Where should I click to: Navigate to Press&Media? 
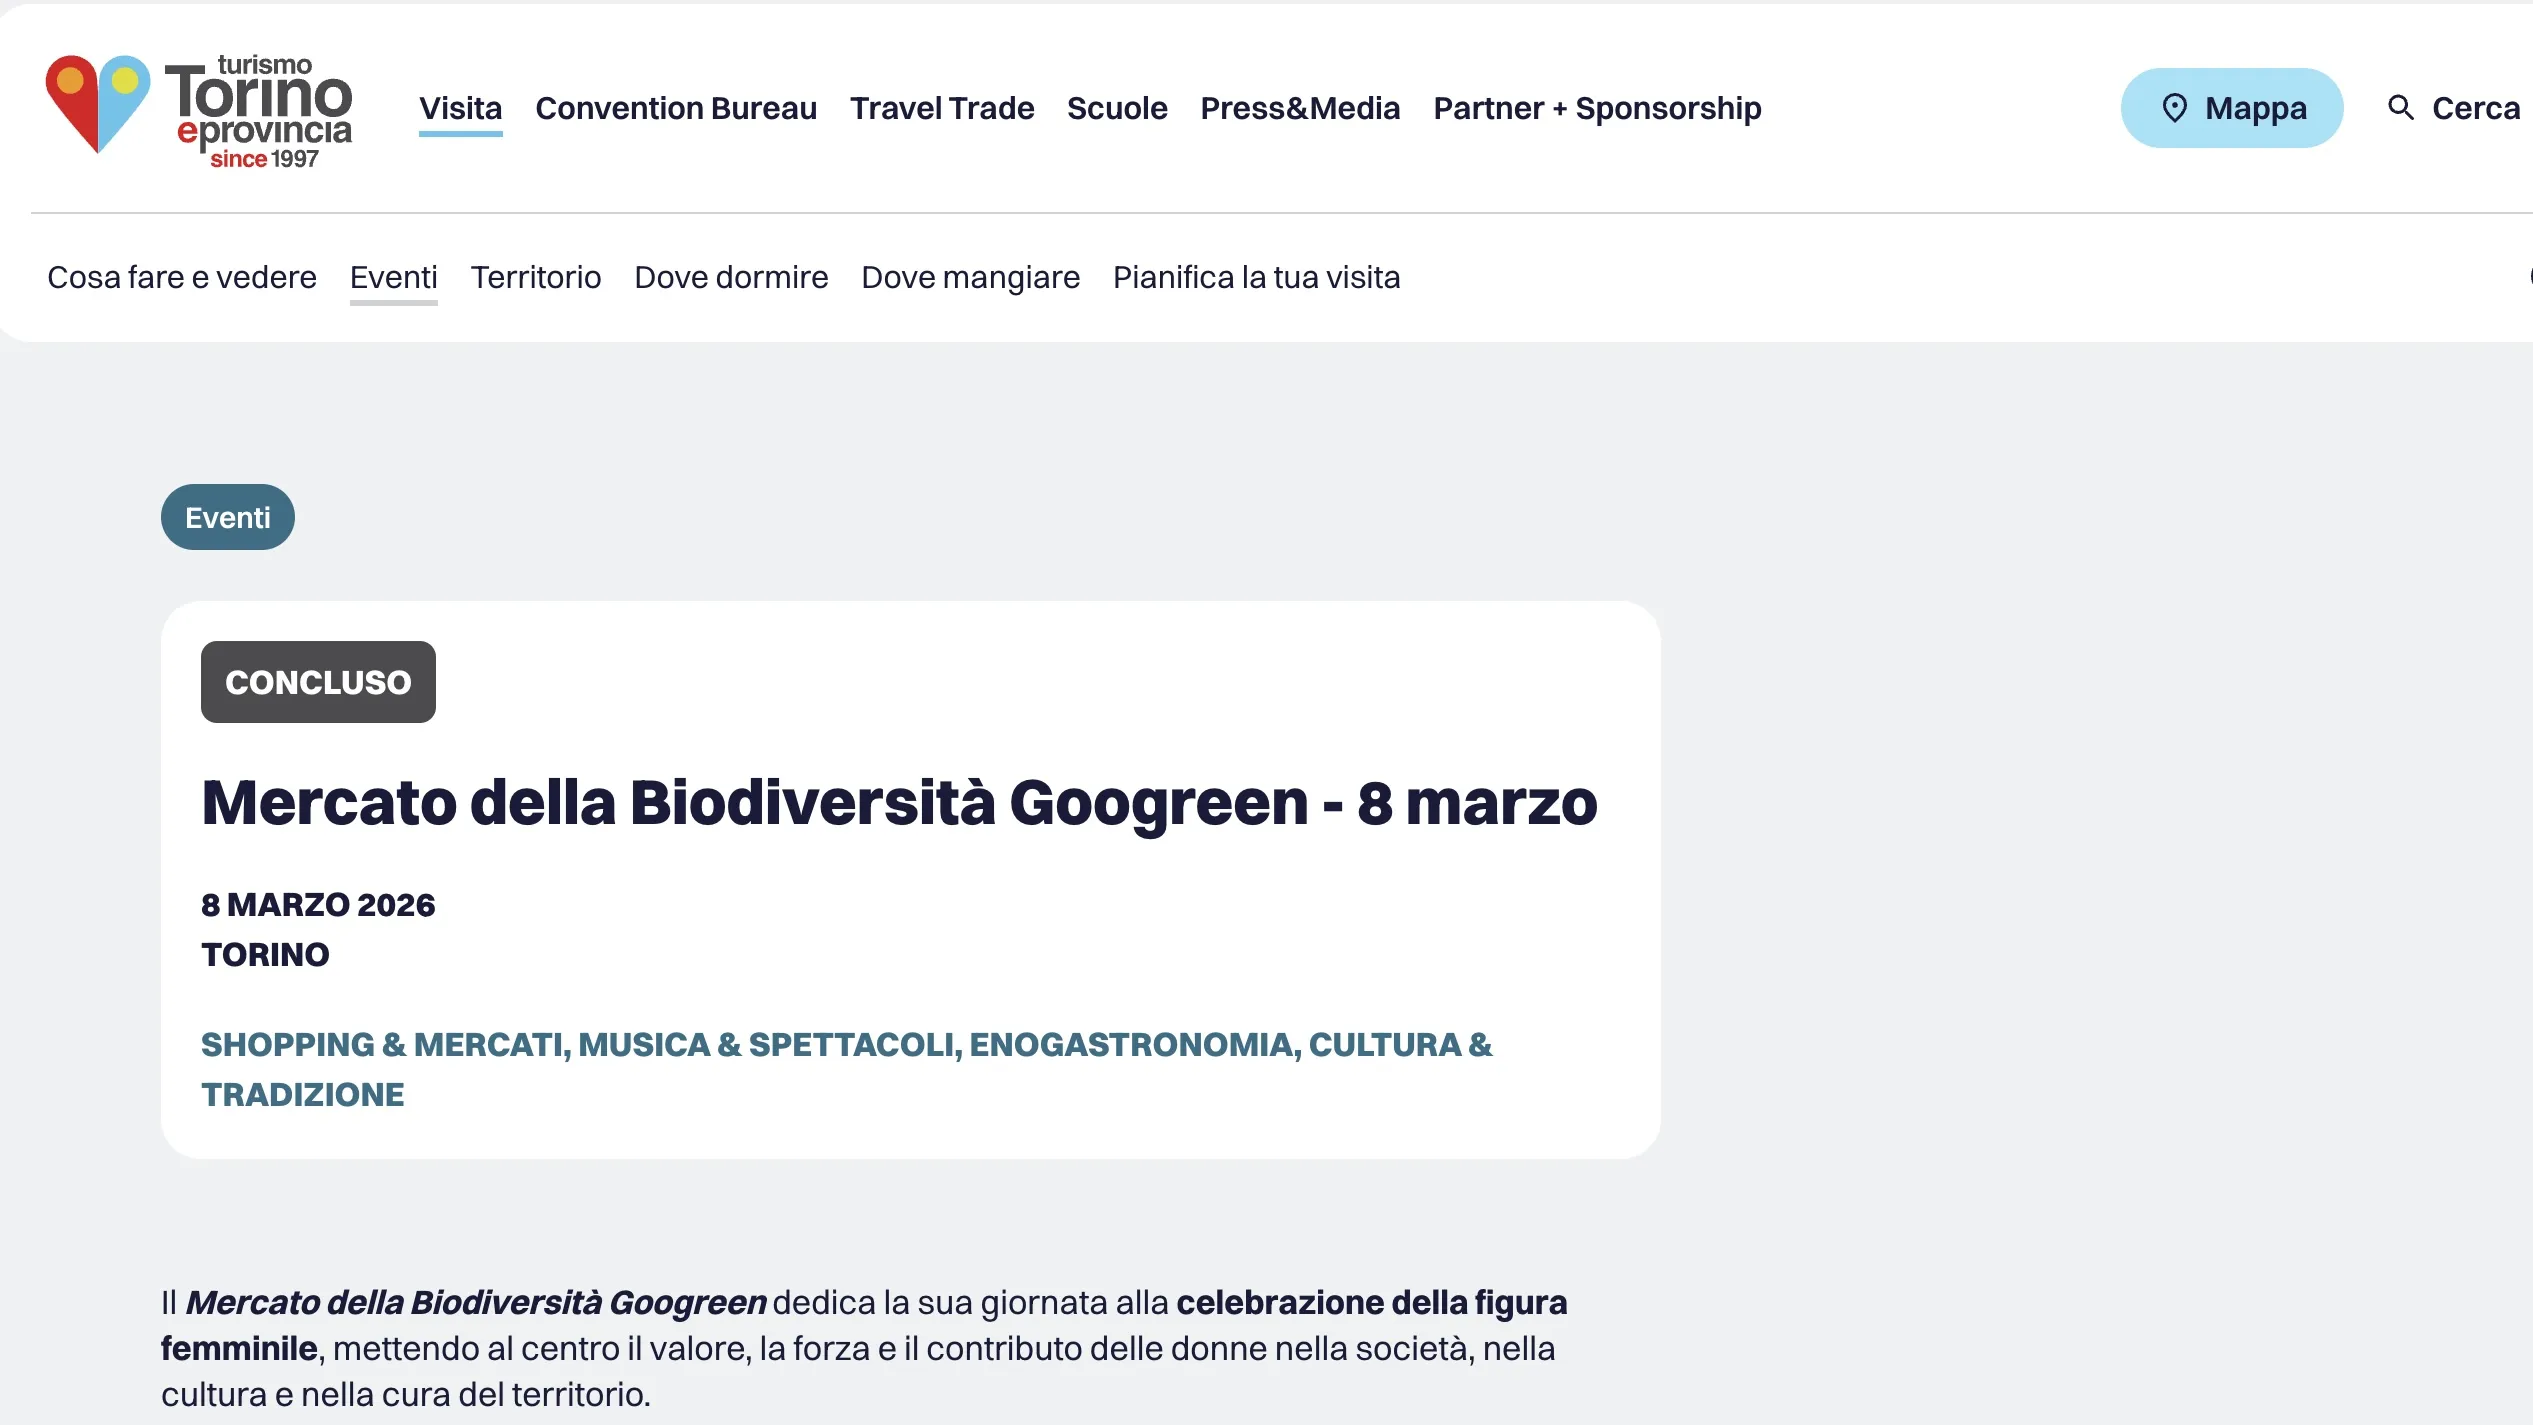(1300, 108)
